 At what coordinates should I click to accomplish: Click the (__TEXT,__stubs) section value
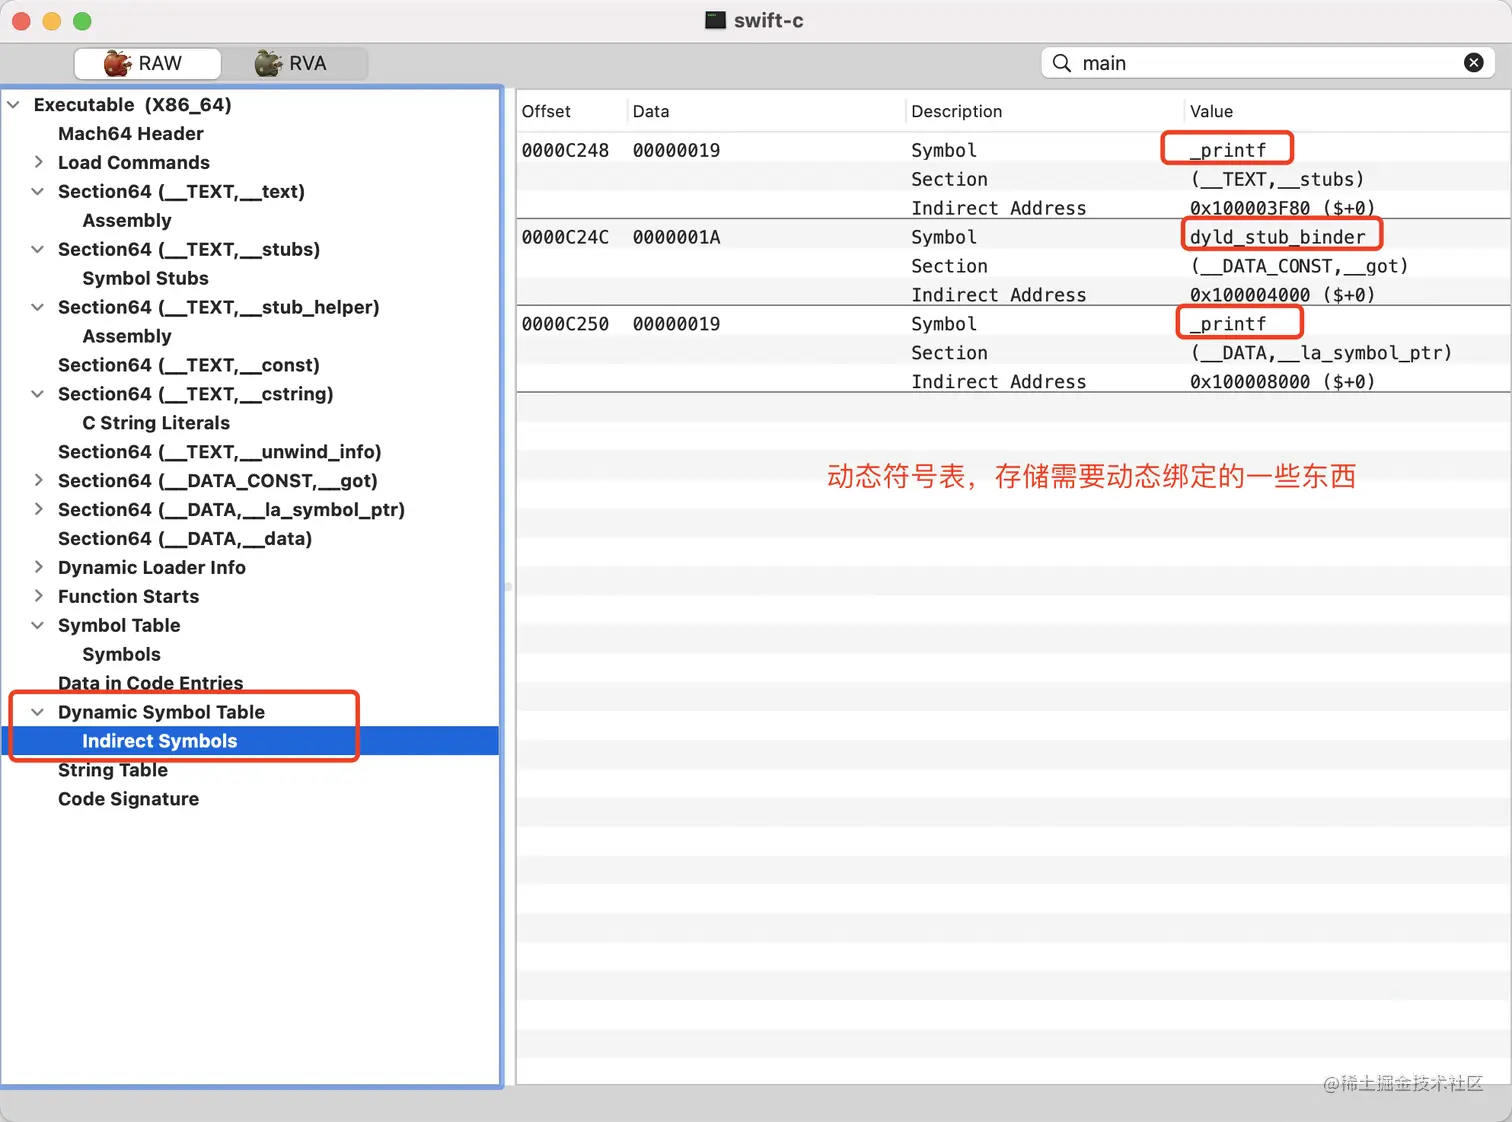1277,180
